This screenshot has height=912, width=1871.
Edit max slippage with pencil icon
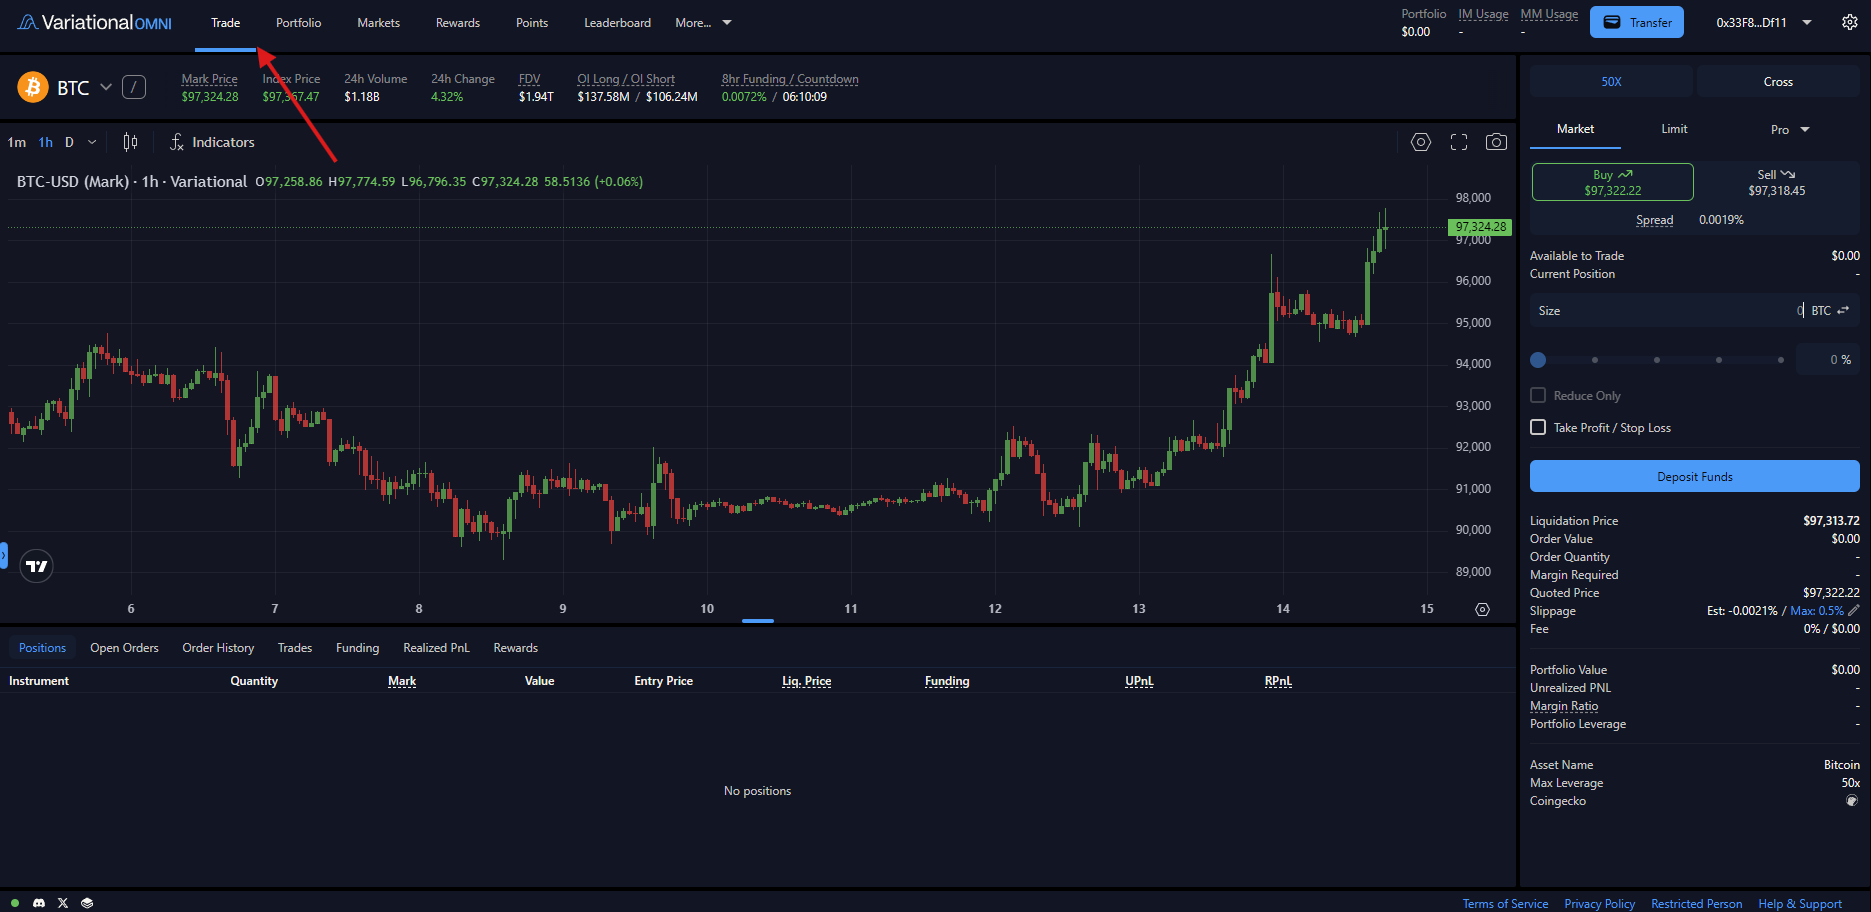pyautogui.click(x=1853, y=610)
